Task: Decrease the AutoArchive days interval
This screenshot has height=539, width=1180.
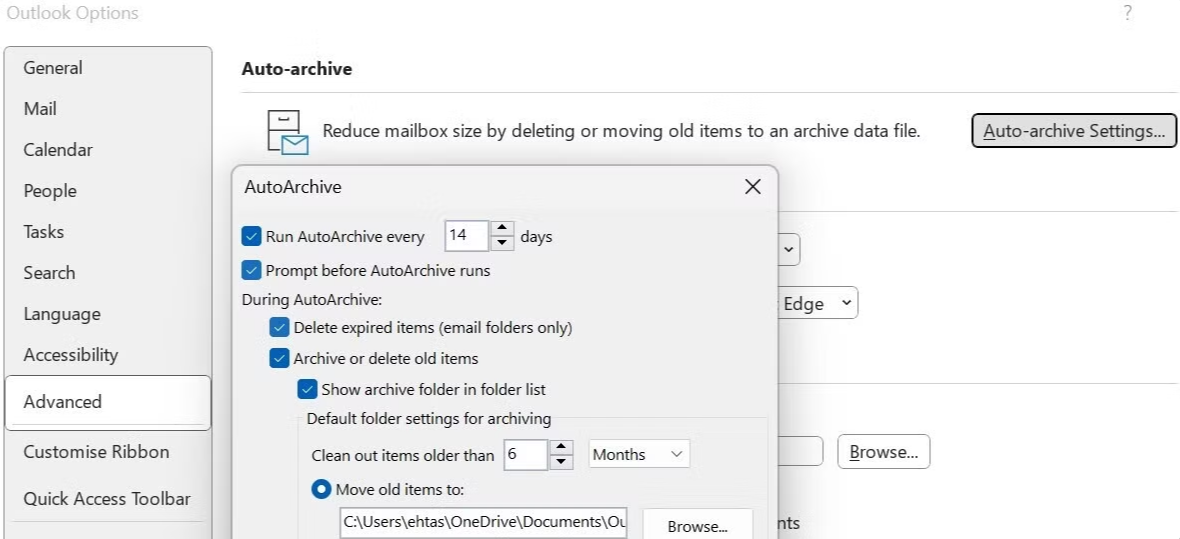Action: tap(502, 243)
